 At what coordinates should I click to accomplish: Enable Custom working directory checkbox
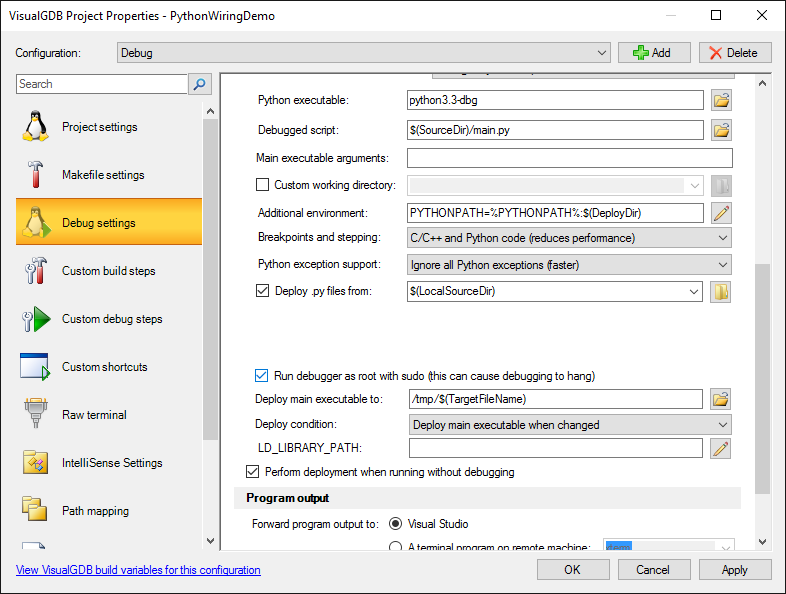(262, 185)
